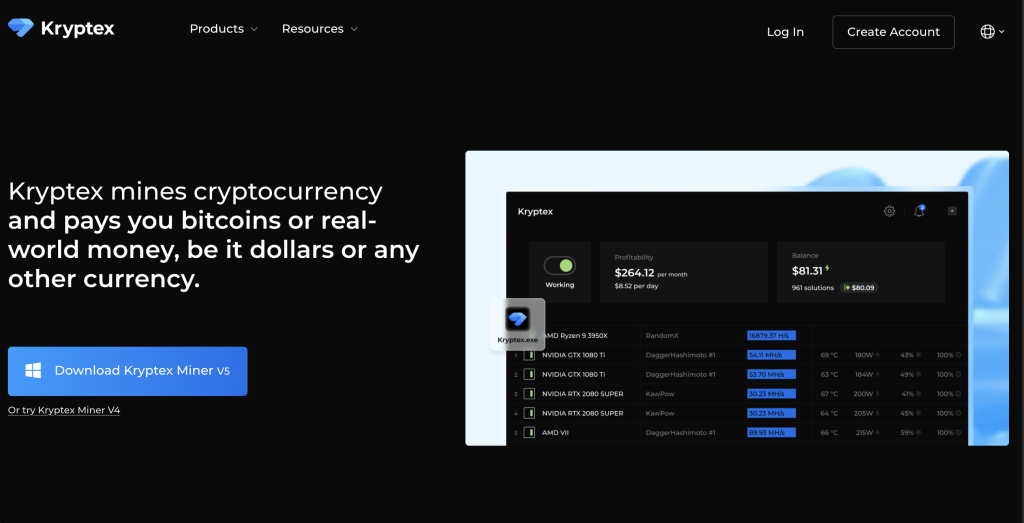This screenshot has width=1024, height=523.
Task: Click the 54.11 MH/s hashrate bar
Action: coord(771,355)
